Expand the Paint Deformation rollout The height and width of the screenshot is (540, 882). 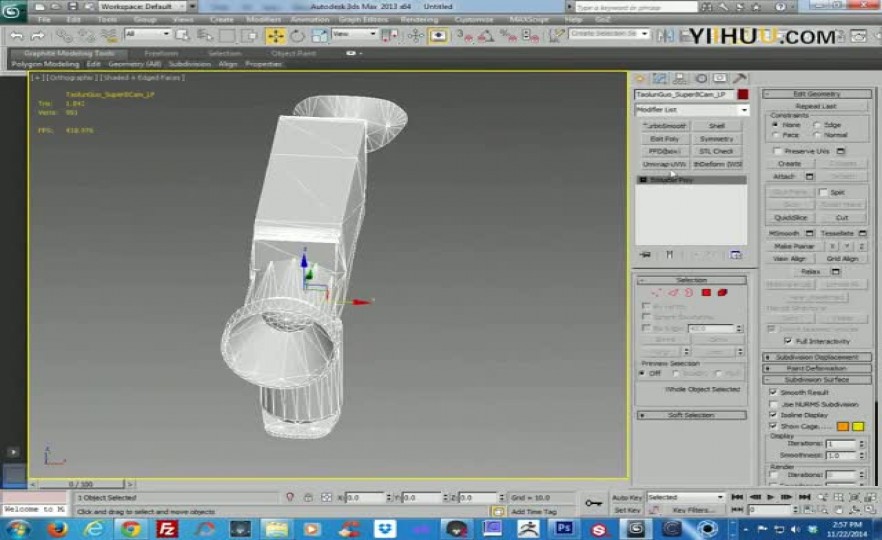817,368
